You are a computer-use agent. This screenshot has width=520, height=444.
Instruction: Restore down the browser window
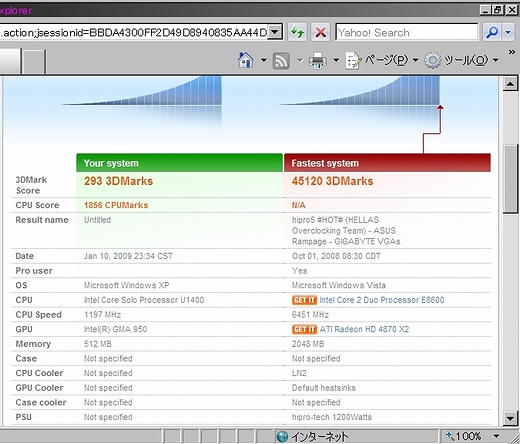(498, 10)
